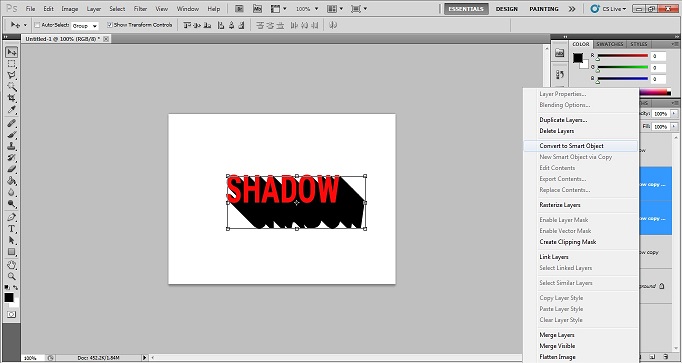Open the File menu
The image size is (682, 363).
pos(30,9)
